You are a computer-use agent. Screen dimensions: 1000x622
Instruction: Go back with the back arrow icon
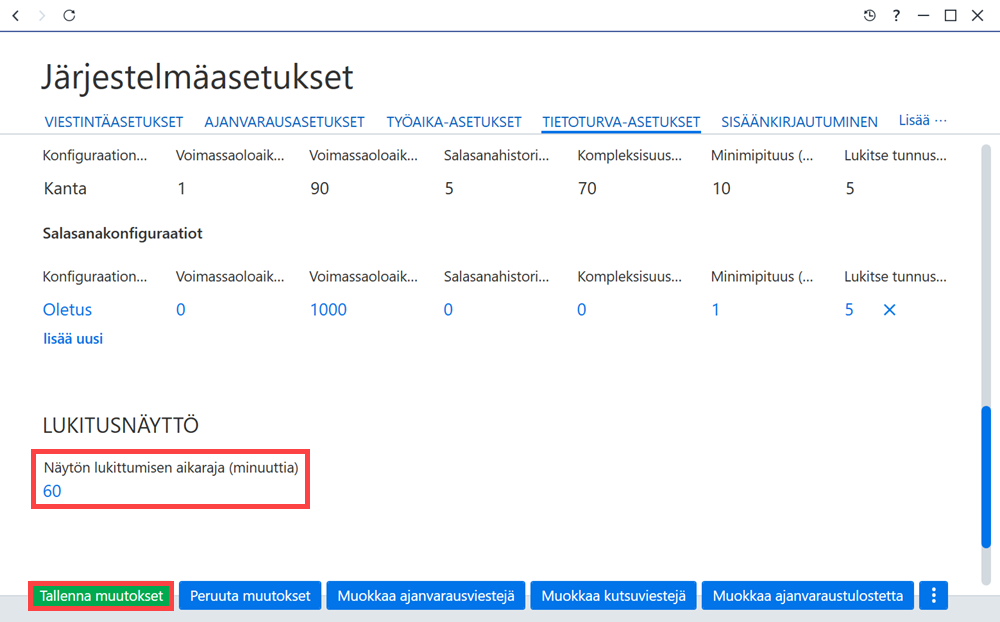[x=16, y=15]
